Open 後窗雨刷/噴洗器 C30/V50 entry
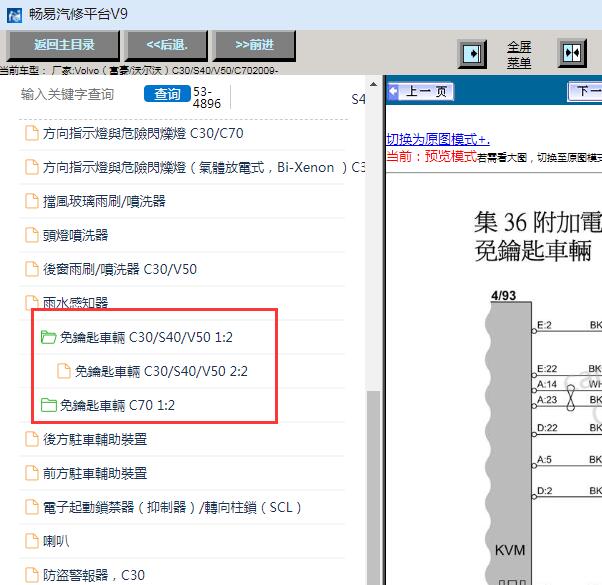Viewport: 602px width, 585px height. pyautogui.click(x=120, y=269)
